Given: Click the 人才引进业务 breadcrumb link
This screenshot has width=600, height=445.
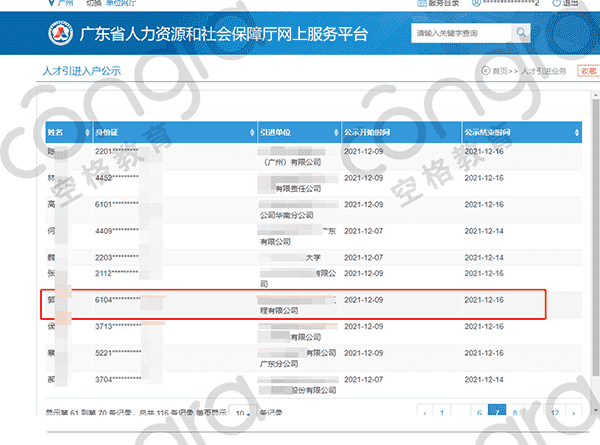Looking at the screenshot, I should 543,71.
